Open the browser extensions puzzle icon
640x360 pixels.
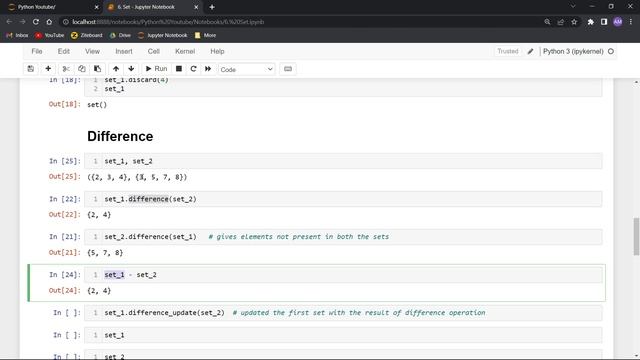click(x=591, y=22)
